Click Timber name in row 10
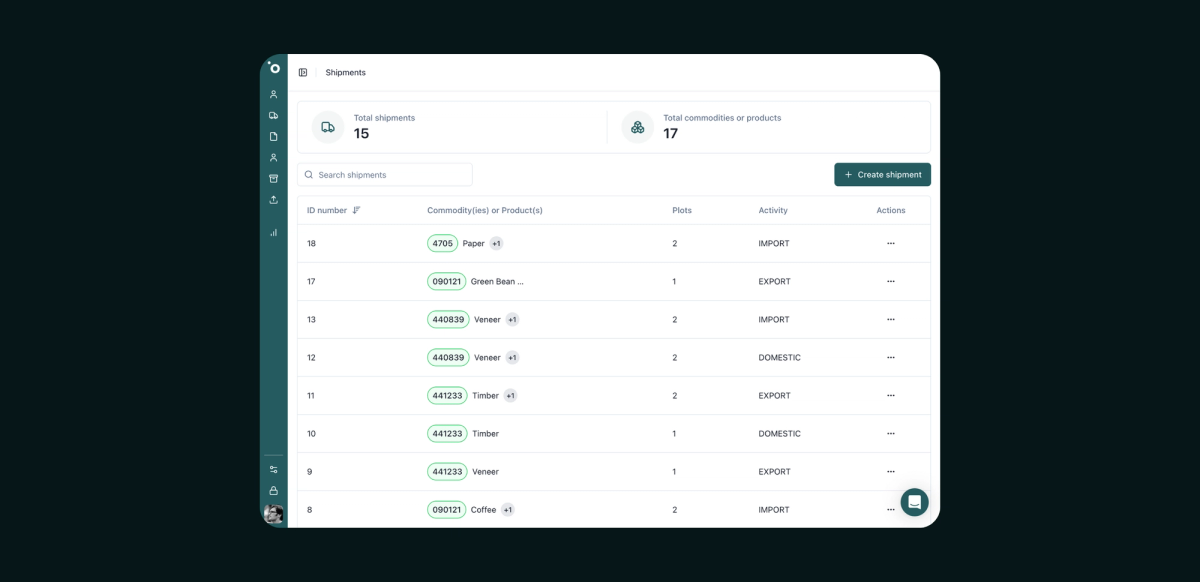This screenshot has width=1200, height=582. [x=486, y=433]
